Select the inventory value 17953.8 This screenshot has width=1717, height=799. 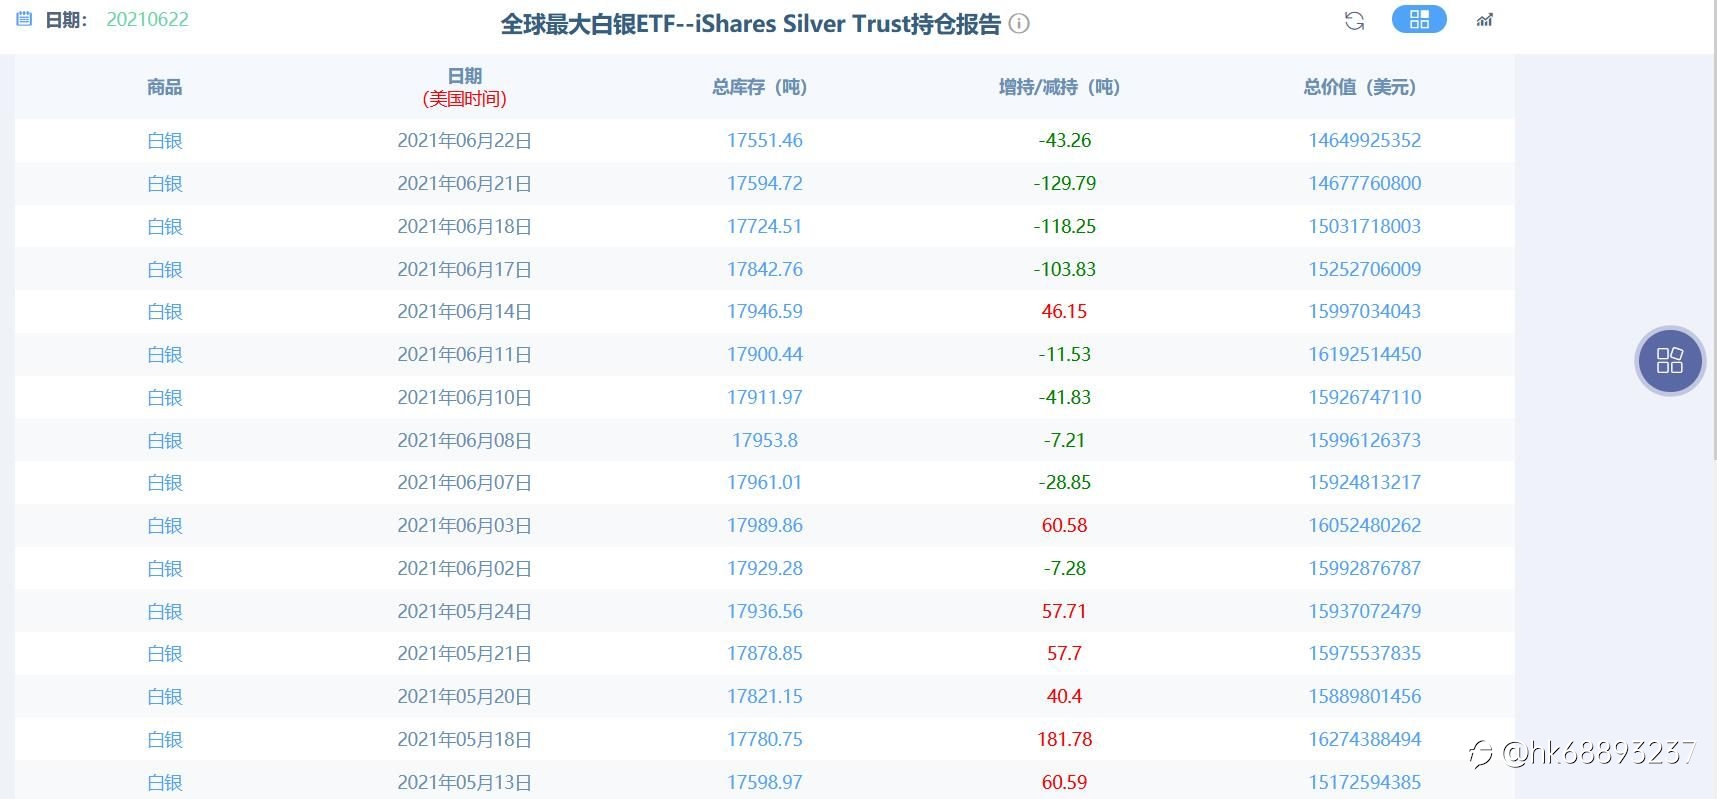click(765, 440)
